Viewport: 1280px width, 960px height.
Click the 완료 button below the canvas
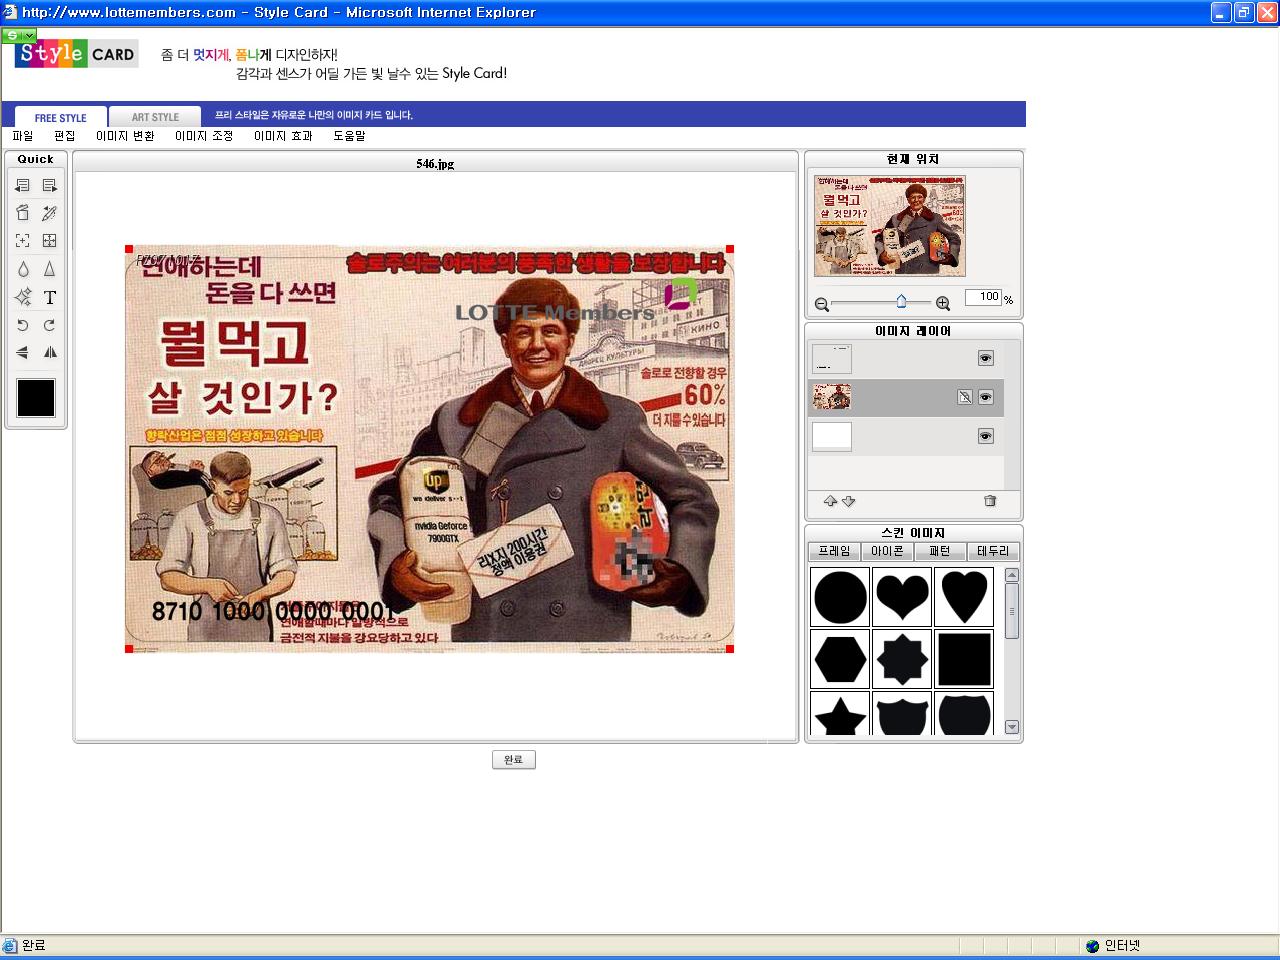(514, 760)
